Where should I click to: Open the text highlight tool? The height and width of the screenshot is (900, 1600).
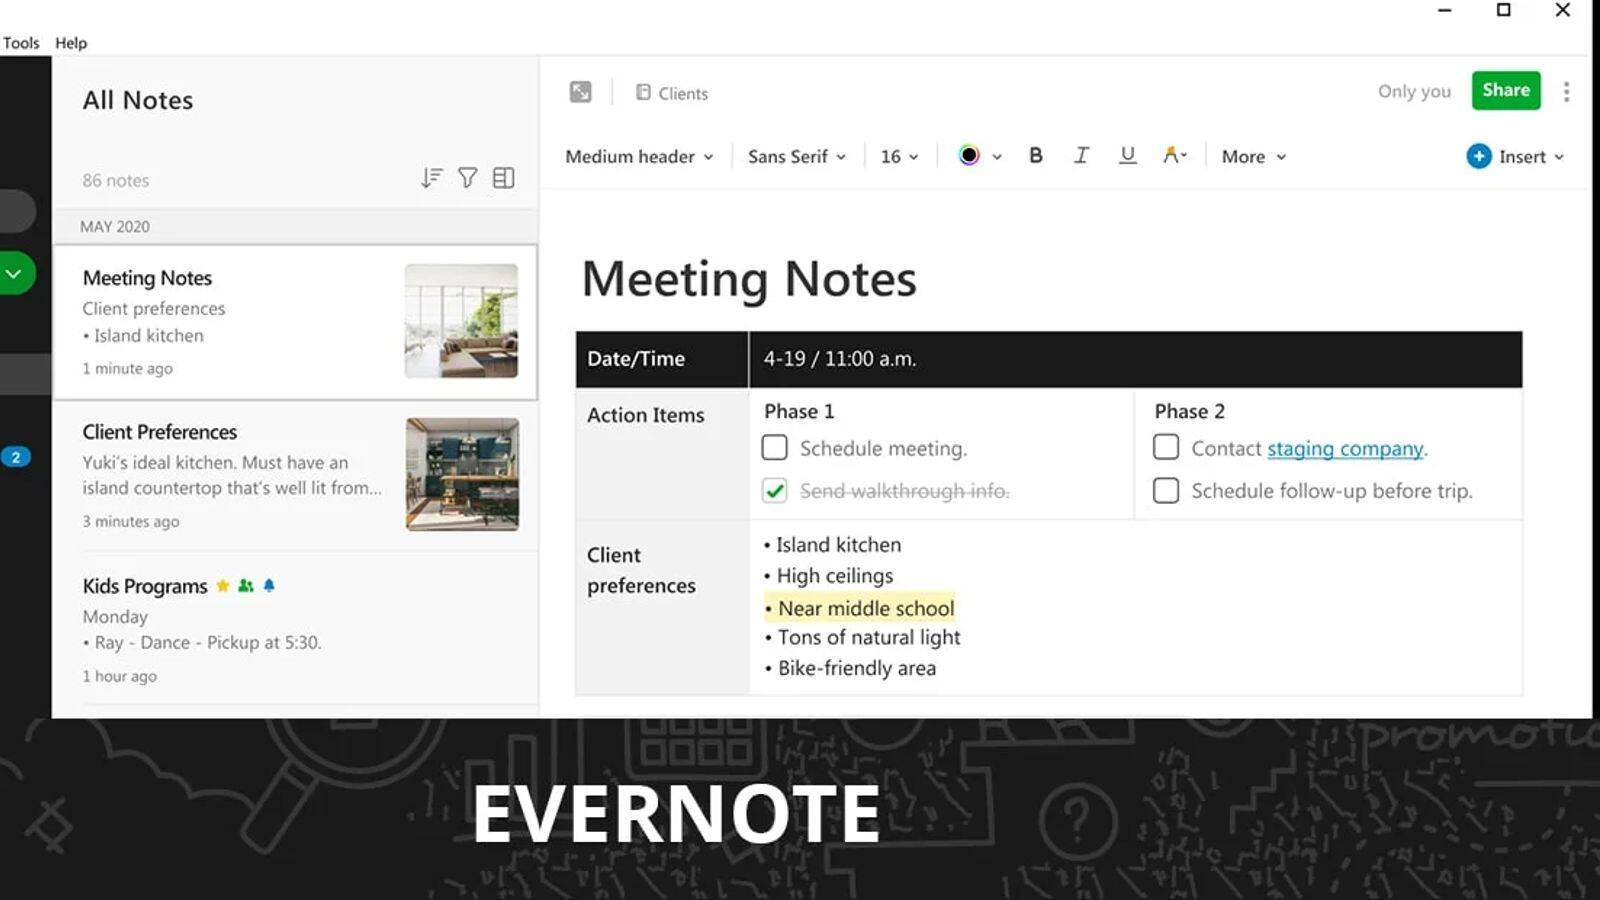pos(1174,155)
